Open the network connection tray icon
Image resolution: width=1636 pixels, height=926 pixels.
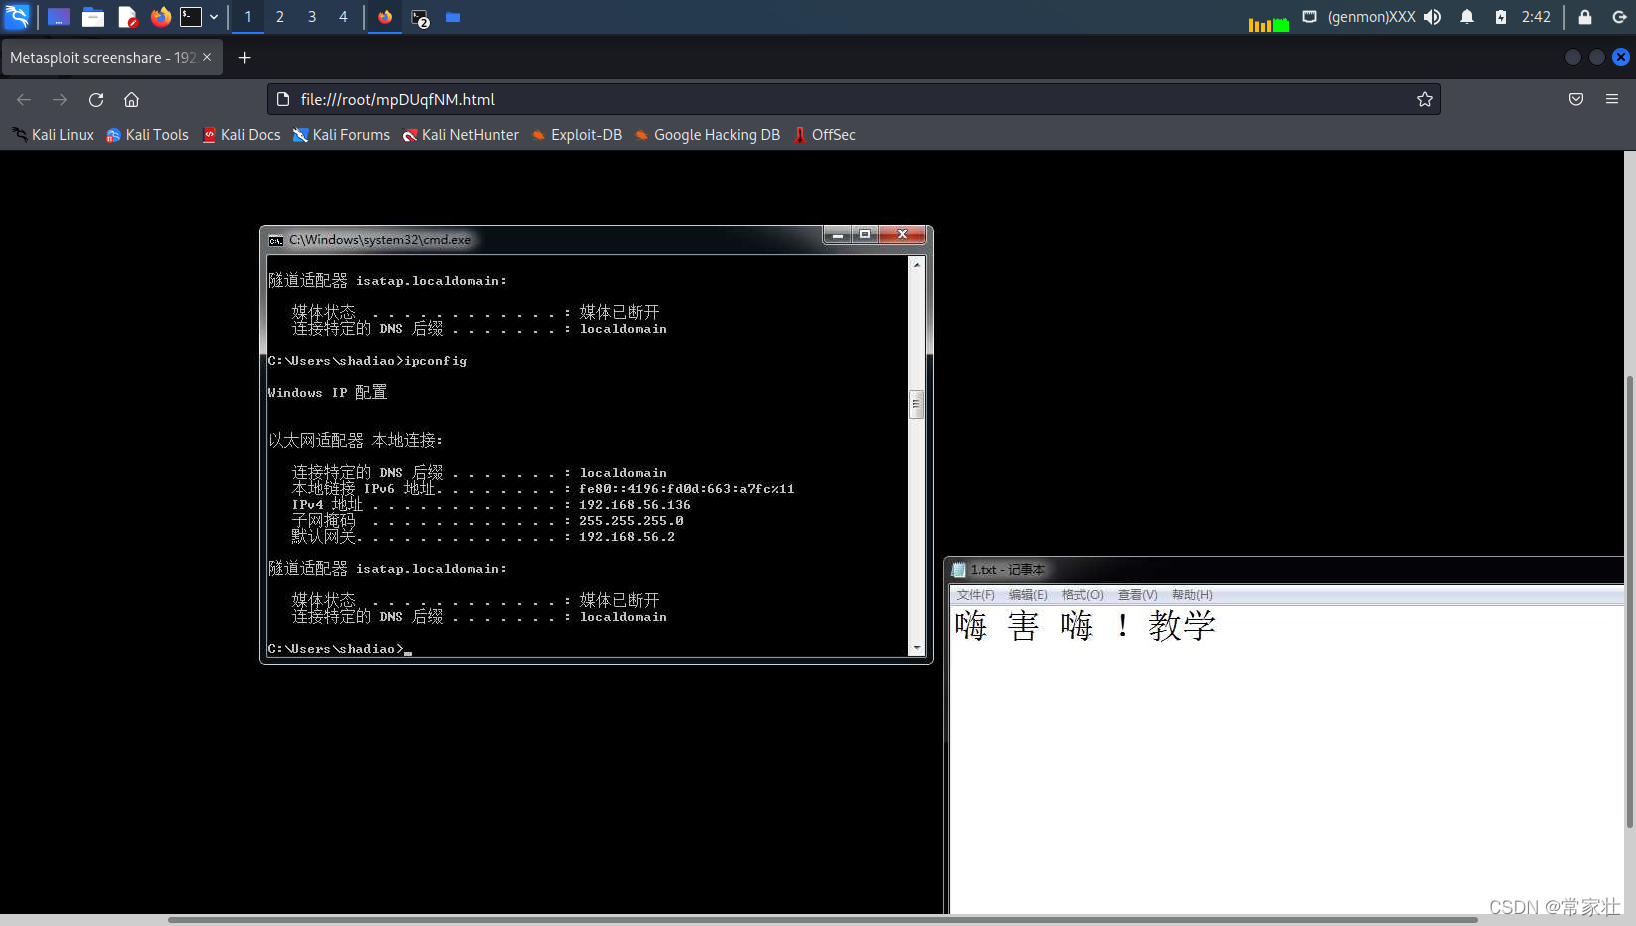[x=1309, y=17]
